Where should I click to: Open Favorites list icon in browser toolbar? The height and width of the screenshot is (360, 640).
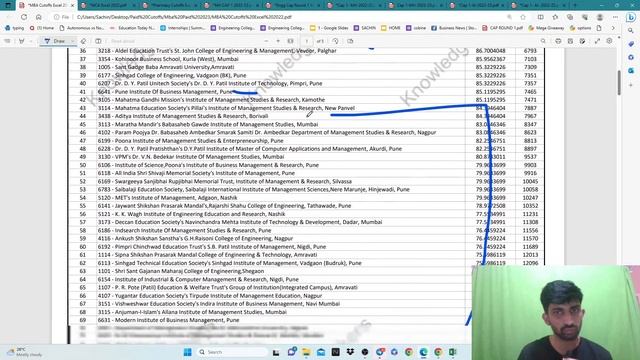tap(555, 17)
